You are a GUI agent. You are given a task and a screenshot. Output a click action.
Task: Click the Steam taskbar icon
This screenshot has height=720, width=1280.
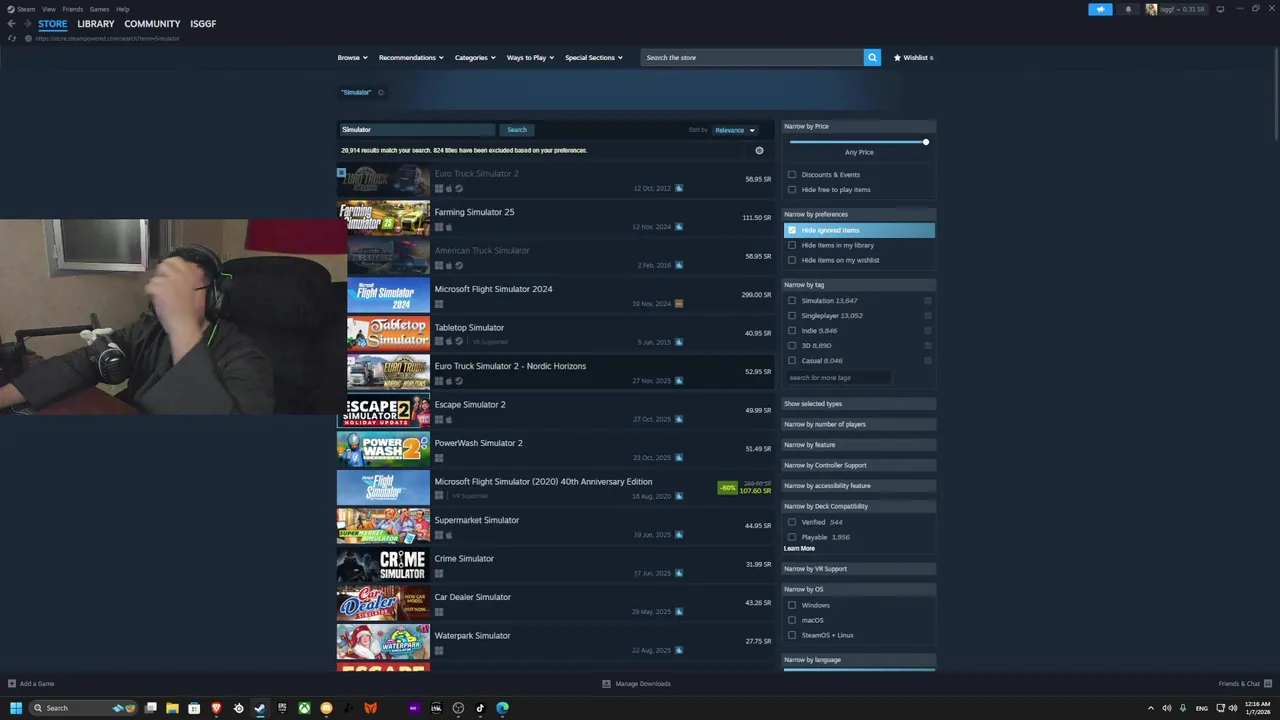click(x=260, y=708)
